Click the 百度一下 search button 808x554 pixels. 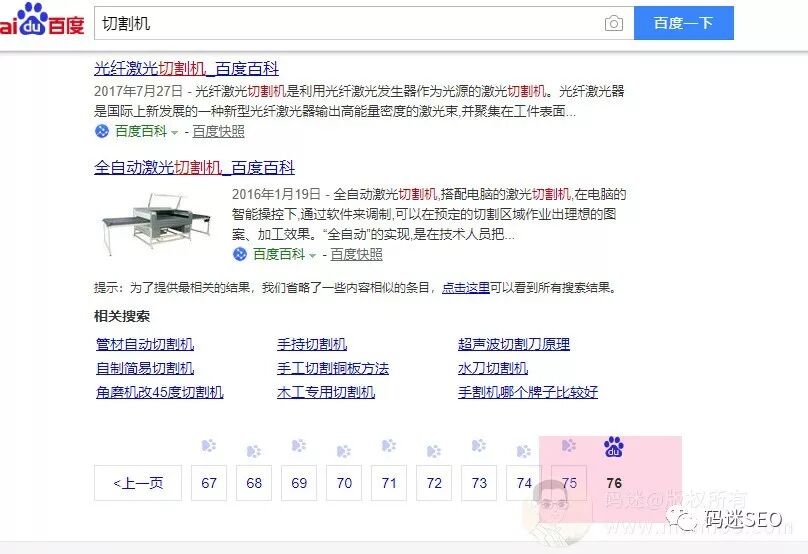click(x=683, y=23)
